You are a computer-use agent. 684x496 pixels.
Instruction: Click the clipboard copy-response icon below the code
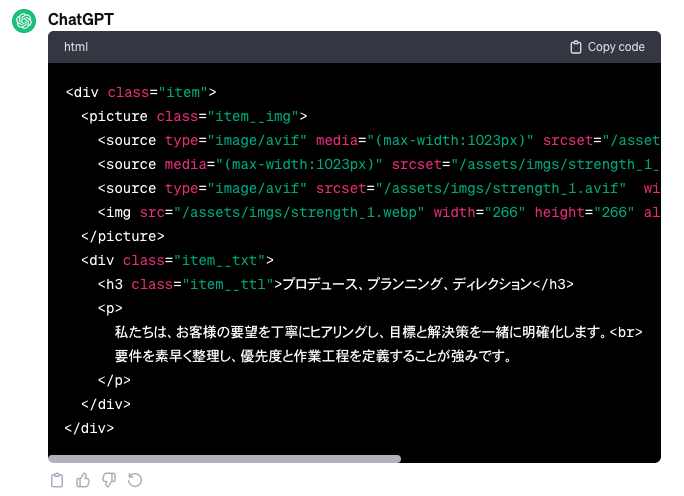click(57, 480)
